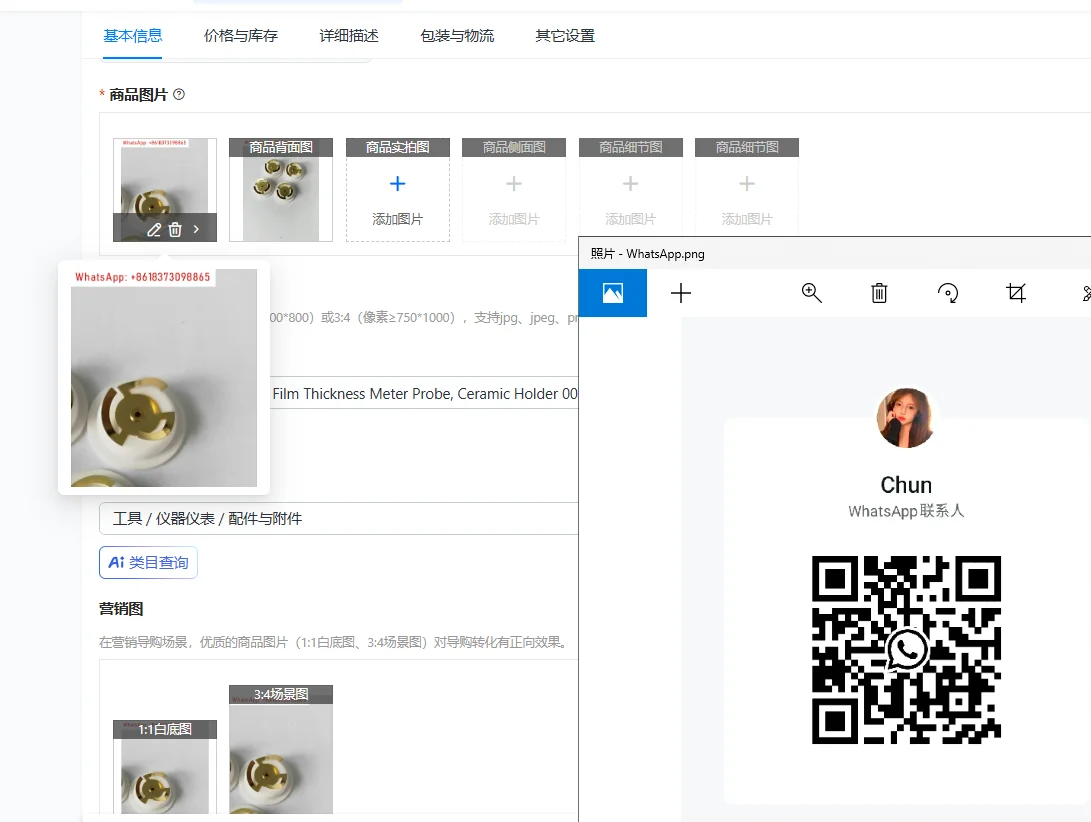The height and width of the screenshot is (822, 1091).
Task: Click the WhatsApp QR code image
Action: click(x=906, y=650)
